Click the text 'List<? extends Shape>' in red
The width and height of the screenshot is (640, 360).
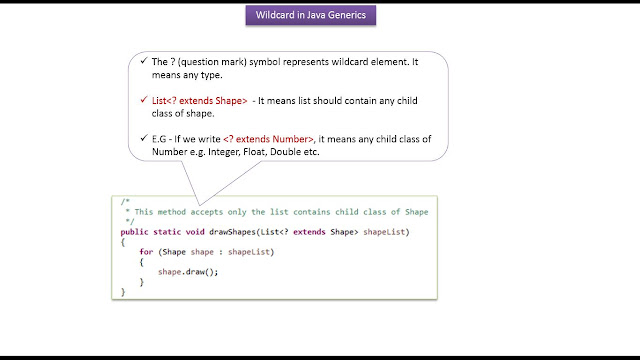tap(200, 101)
